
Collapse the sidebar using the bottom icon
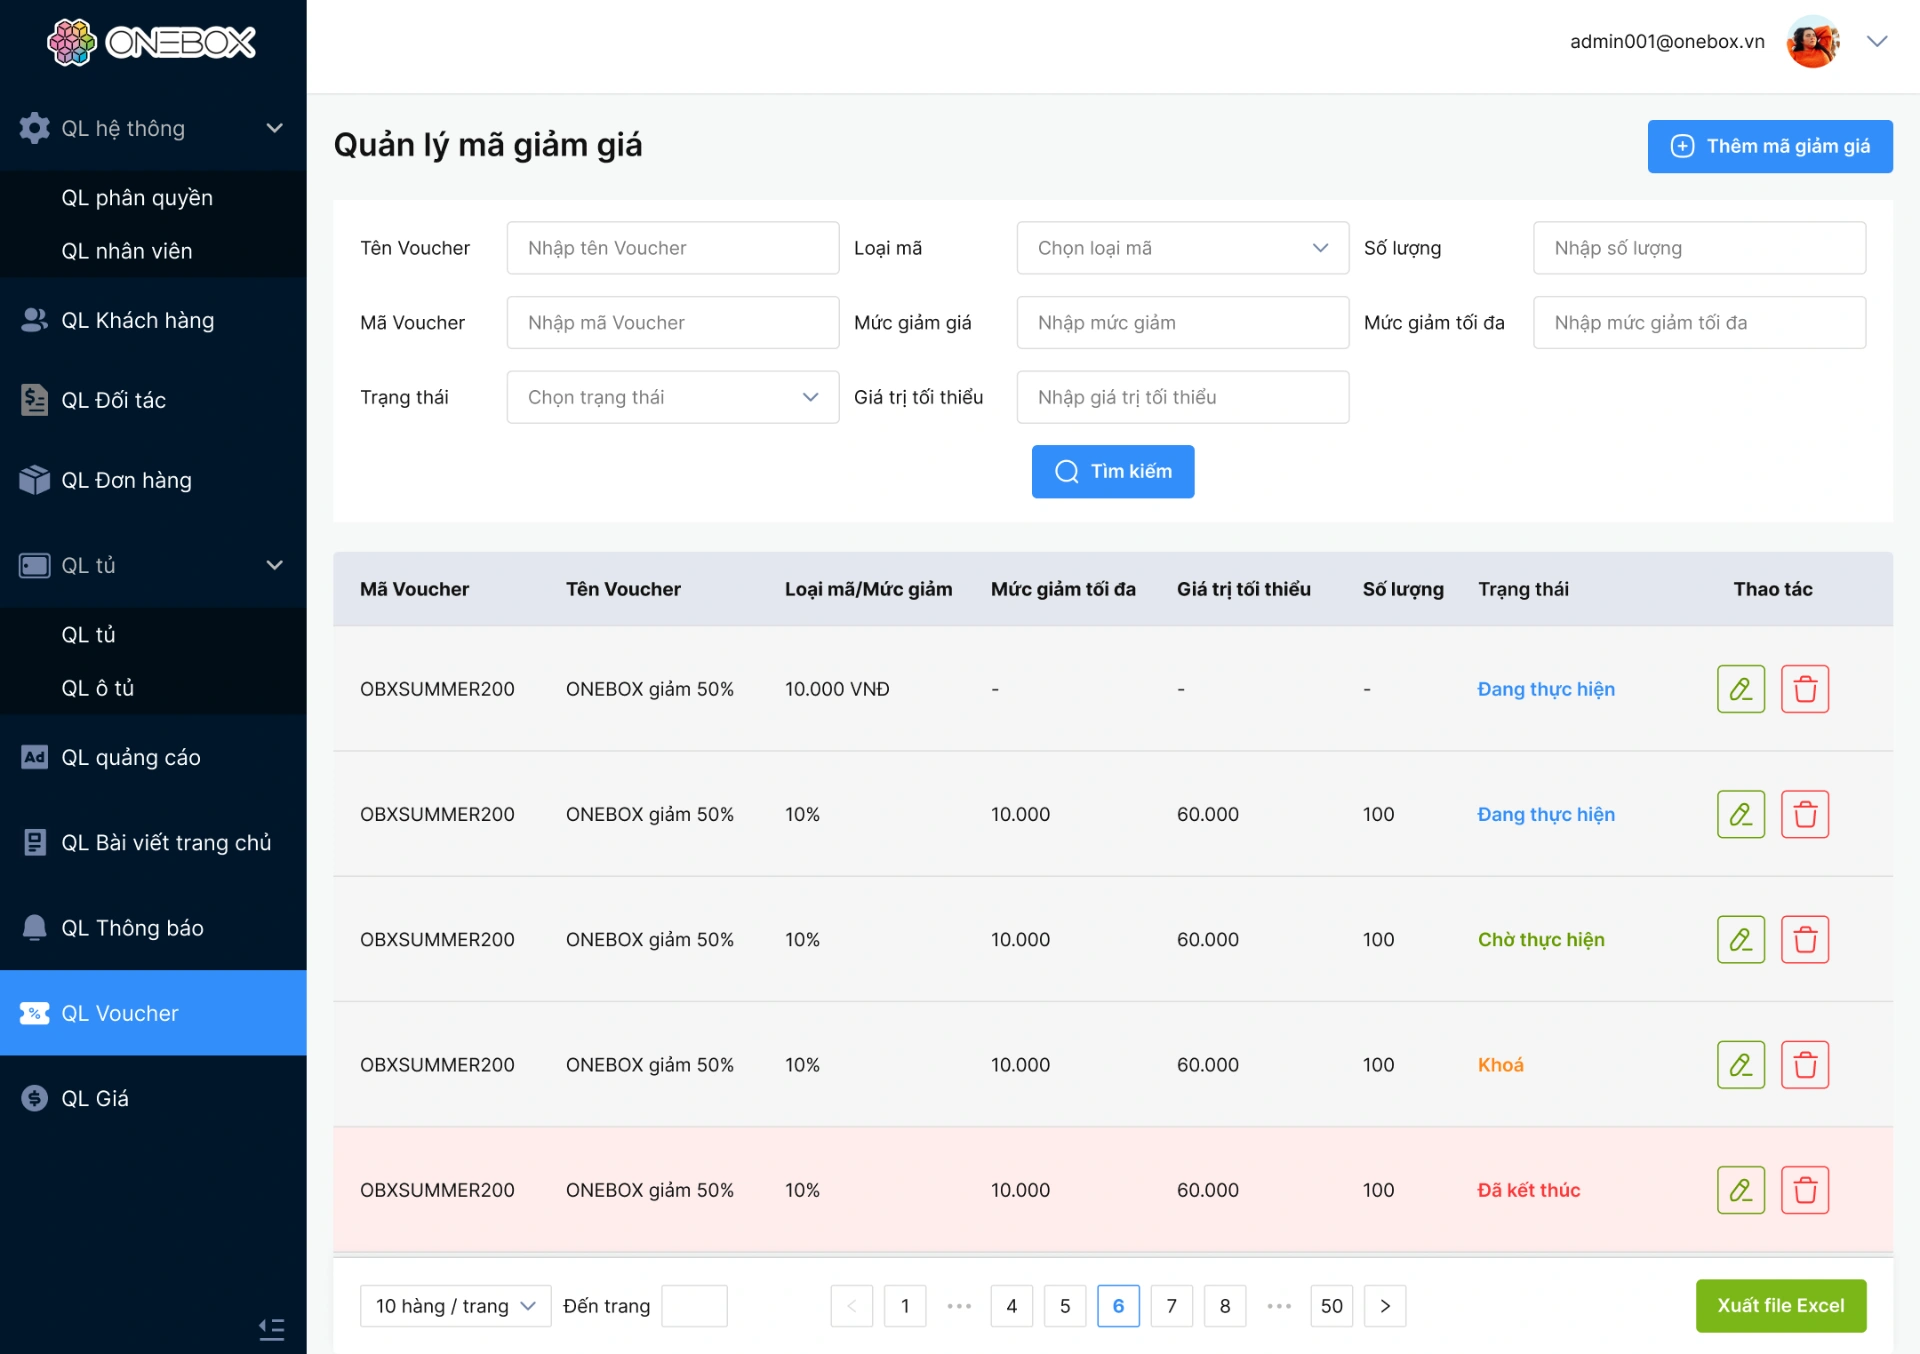[271, 1328]
